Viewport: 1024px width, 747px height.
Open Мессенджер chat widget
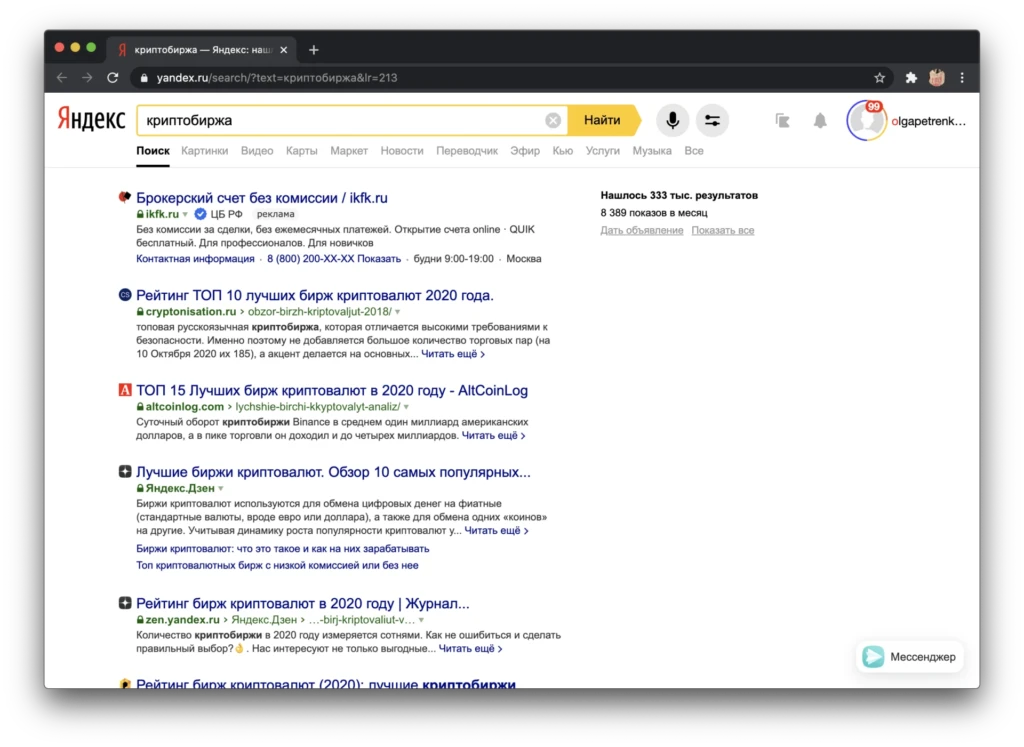coord(908,657)
